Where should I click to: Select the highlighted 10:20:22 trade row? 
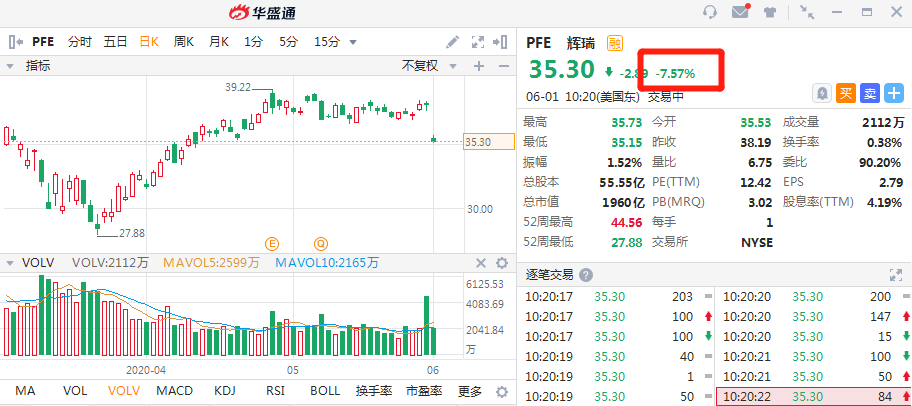pos(813,397)
